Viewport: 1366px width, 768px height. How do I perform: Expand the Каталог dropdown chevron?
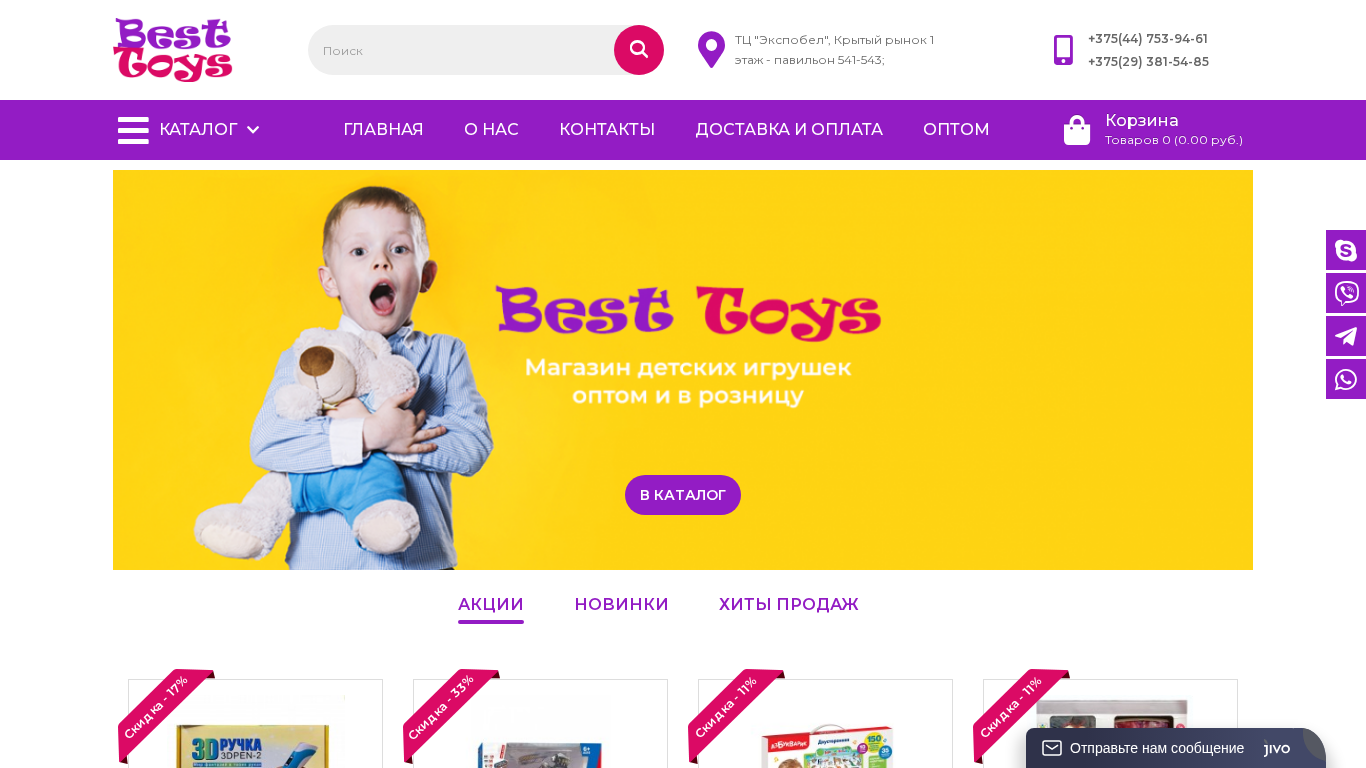tap(253, 130)
